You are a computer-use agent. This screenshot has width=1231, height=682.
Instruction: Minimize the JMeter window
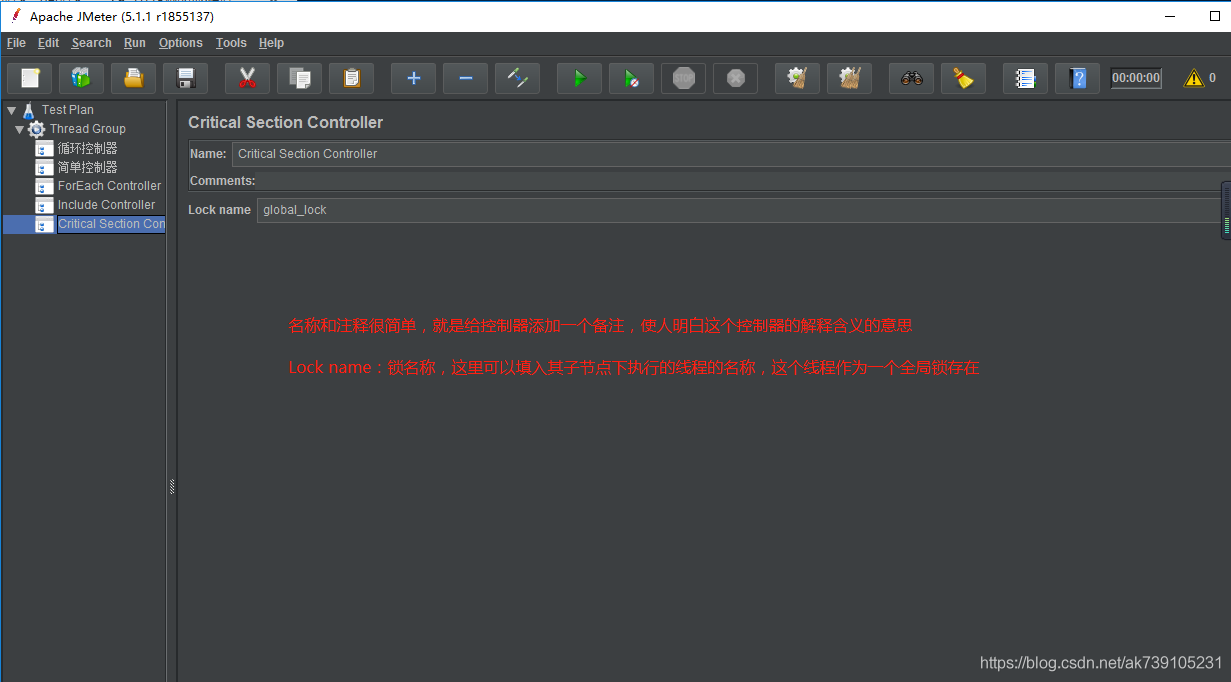tap(1169, 16)
